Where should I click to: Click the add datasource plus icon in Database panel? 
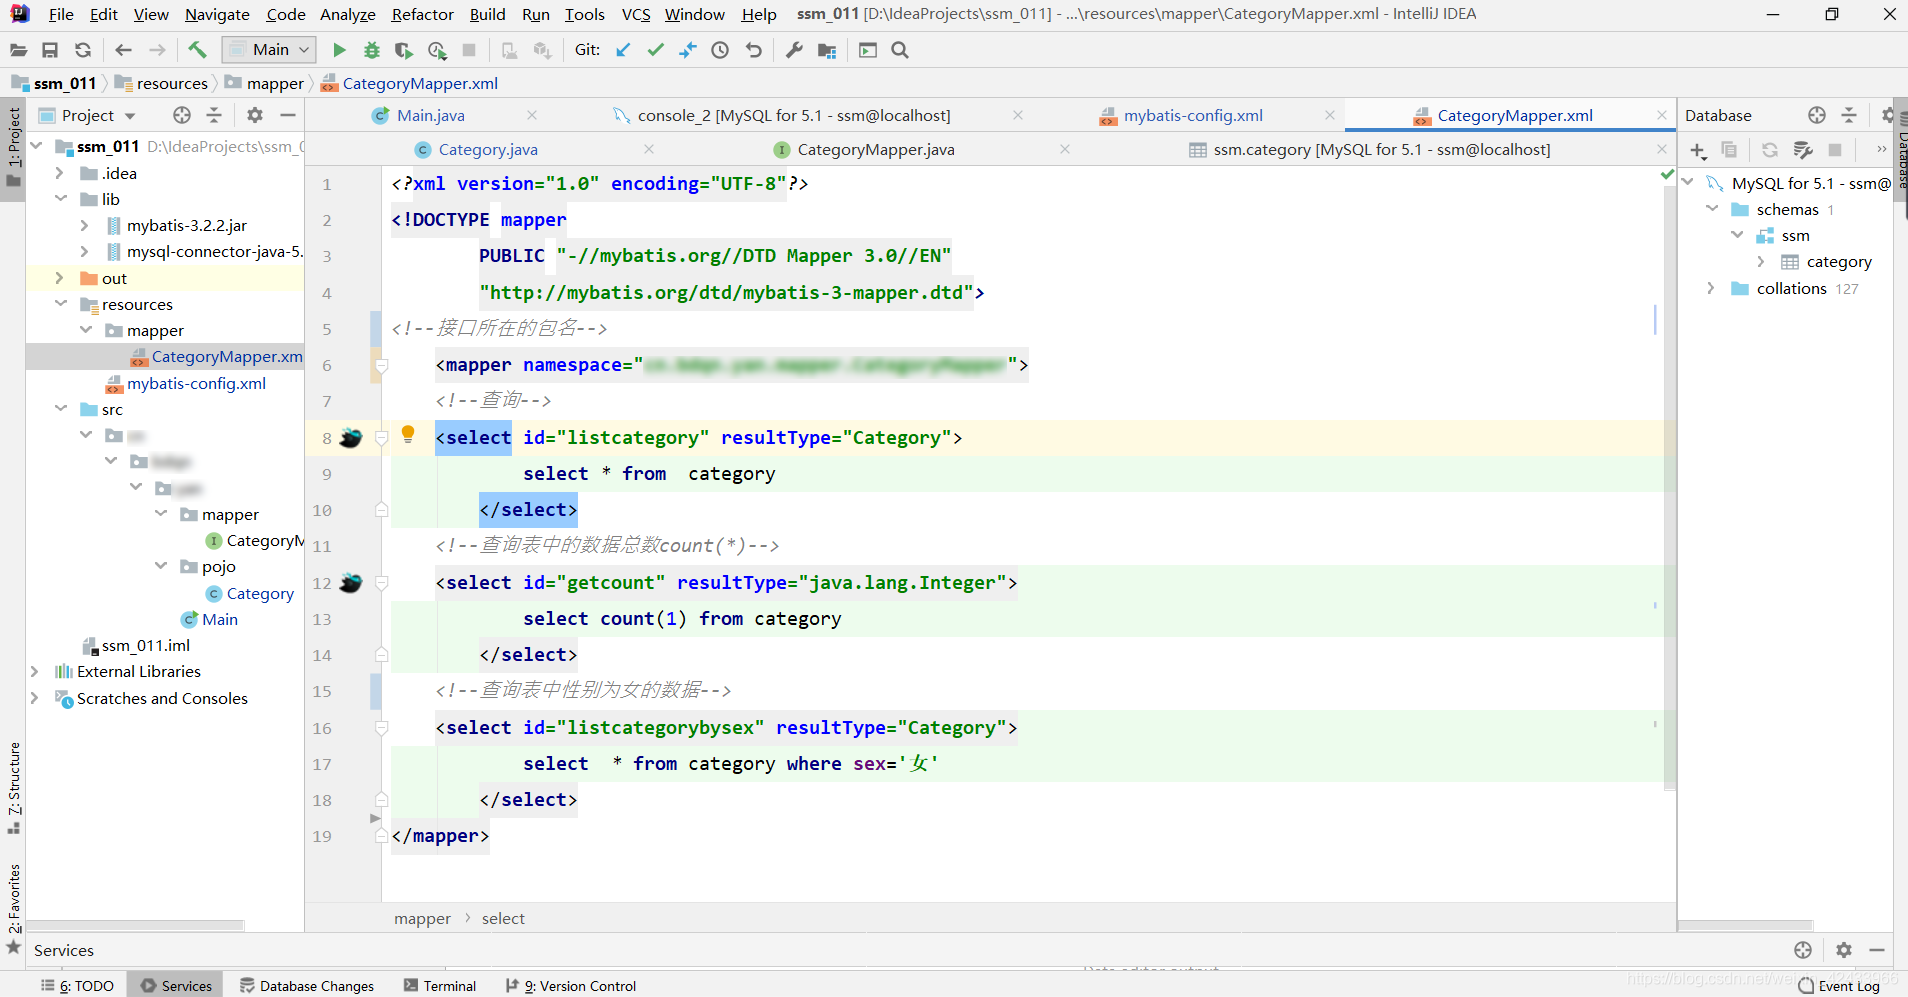pyautogui.click(x=1698, y=150)
